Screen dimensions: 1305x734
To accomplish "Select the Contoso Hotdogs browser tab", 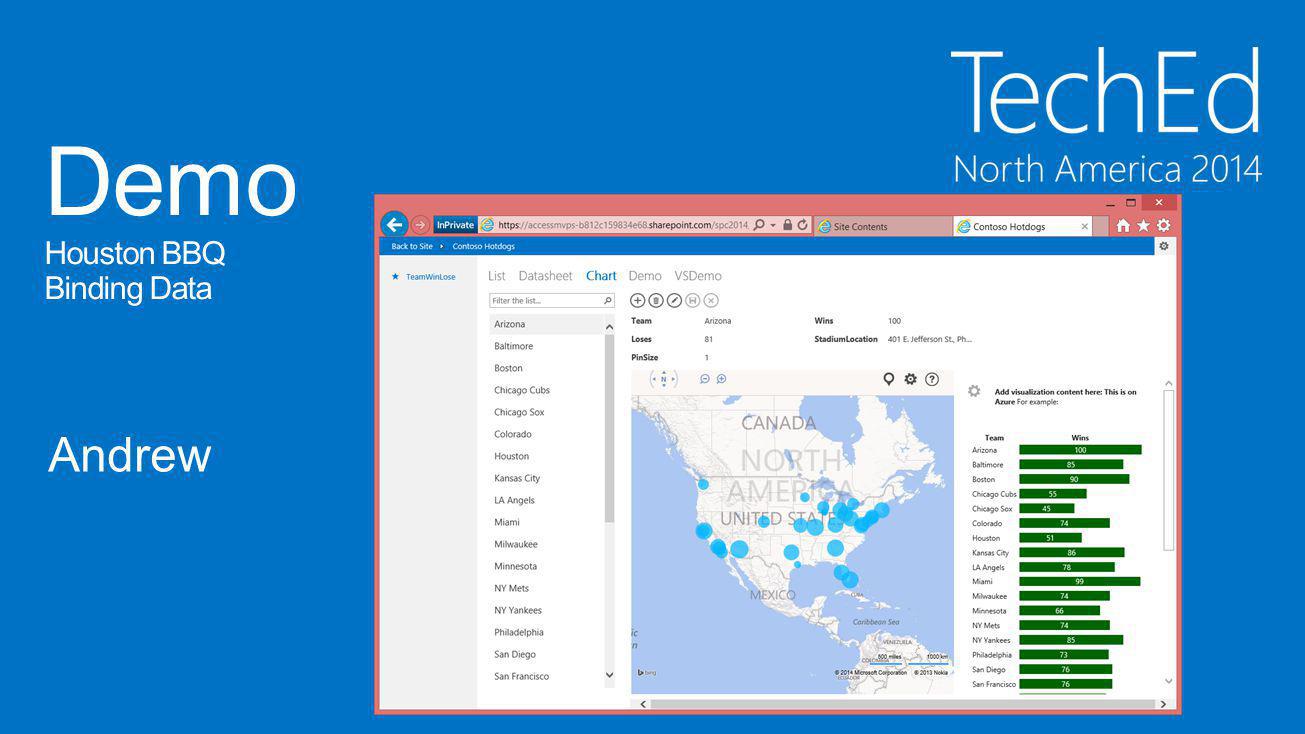I will tap(1023, 227).
